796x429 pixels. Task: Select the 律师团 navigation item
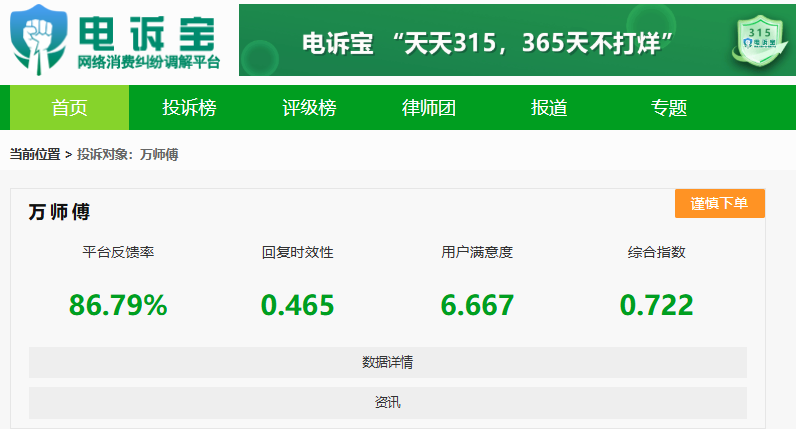(x=429, y=108)
